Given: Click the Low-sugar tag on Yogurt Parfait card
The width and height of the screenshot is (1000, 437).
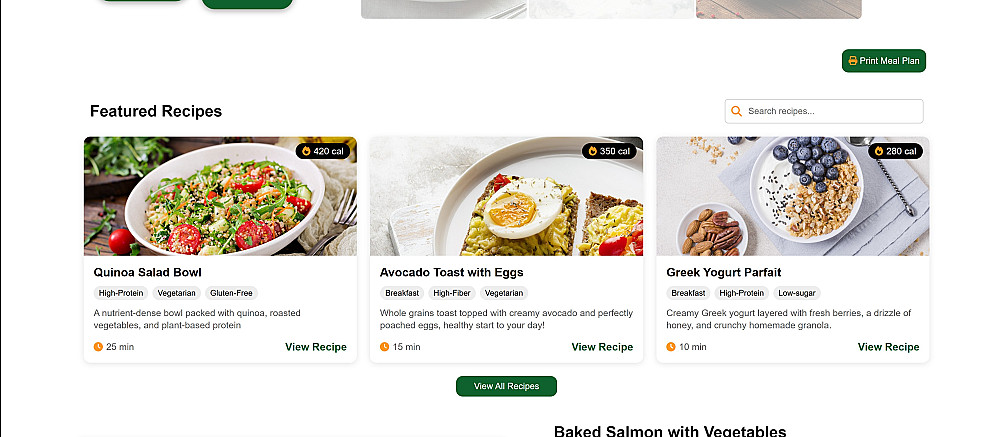Looking at the screenshot, I should (796, 293).
